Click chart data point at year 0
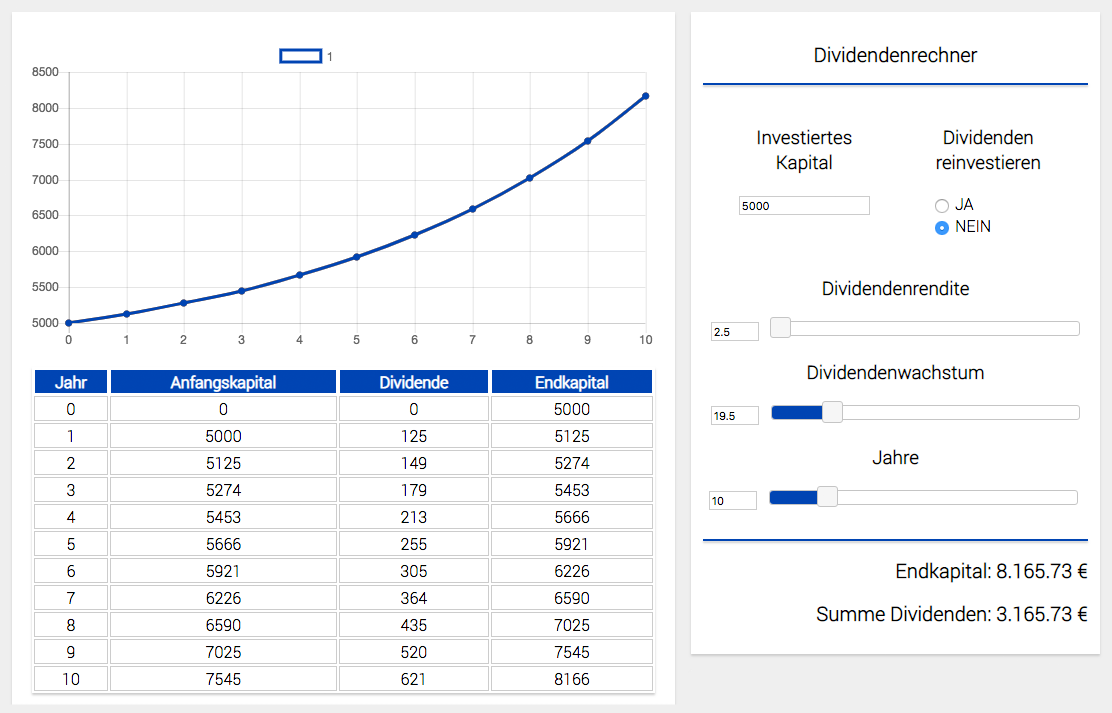 pos(69,323)
